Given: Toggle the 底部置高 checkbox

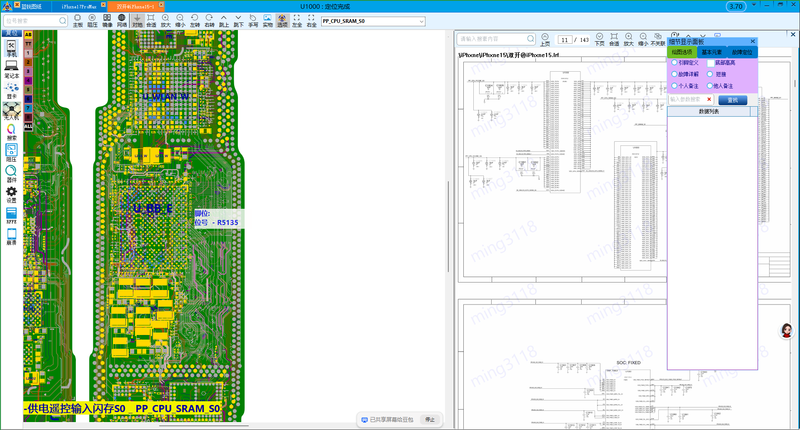Looking at the screenshot, I should [711, 62].
